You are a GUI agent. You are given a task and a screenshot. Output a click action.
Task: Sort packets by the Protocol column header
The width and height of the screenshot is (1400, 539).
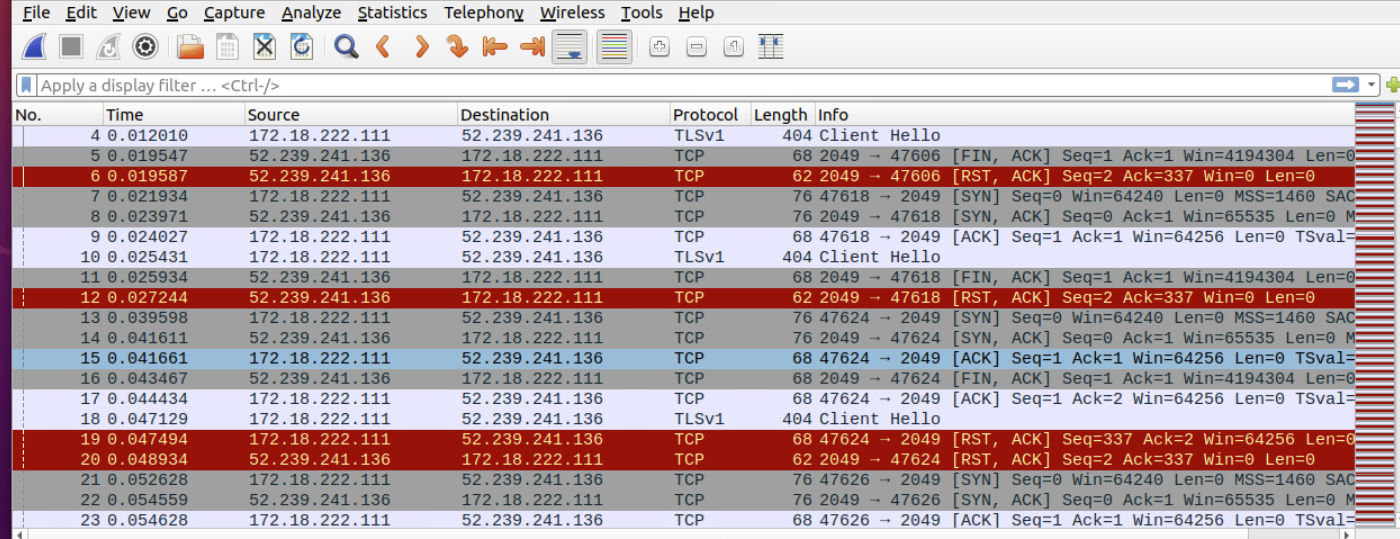tap(705, 115)
